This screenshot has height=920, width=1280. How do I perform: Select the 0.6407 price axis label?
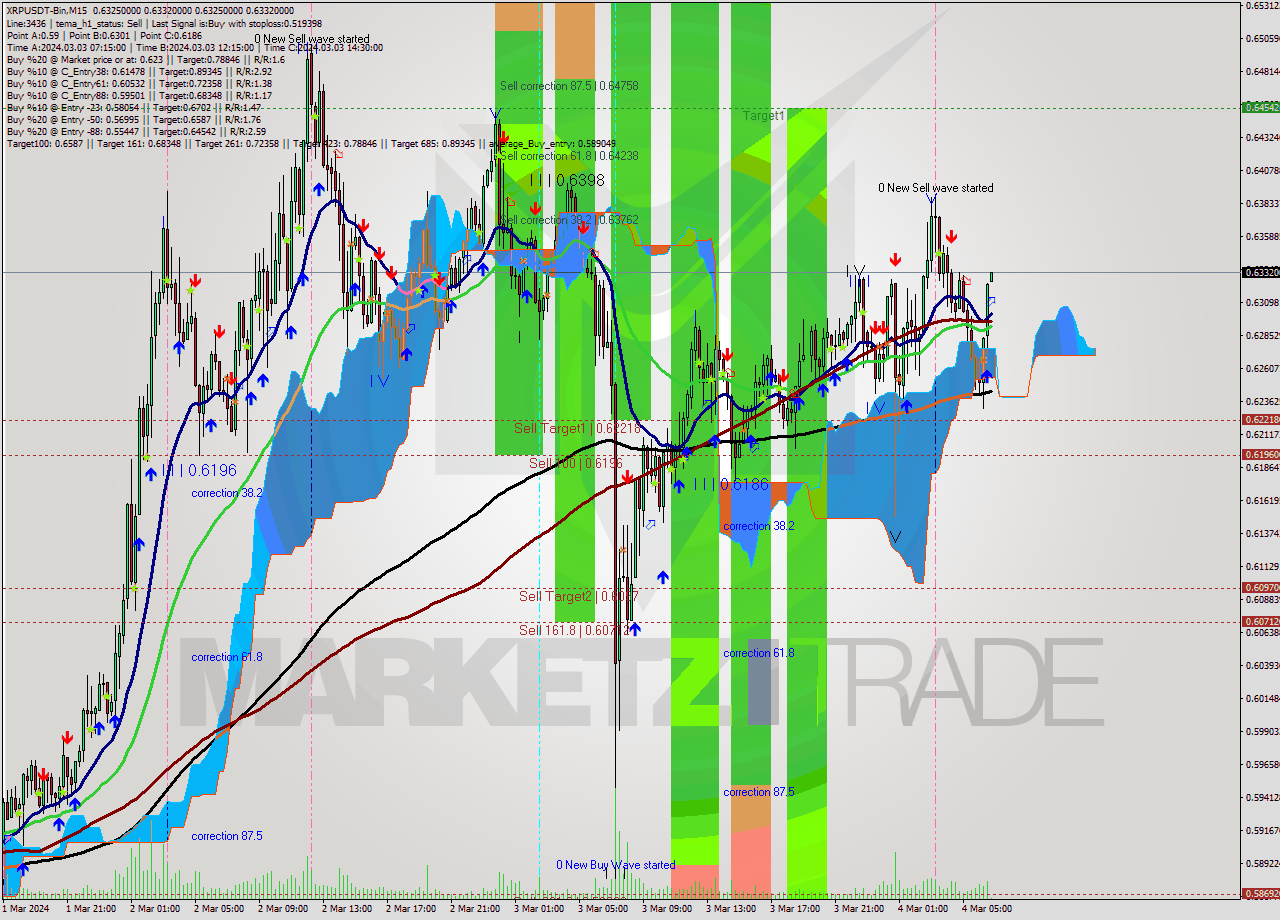[1262, 170]
